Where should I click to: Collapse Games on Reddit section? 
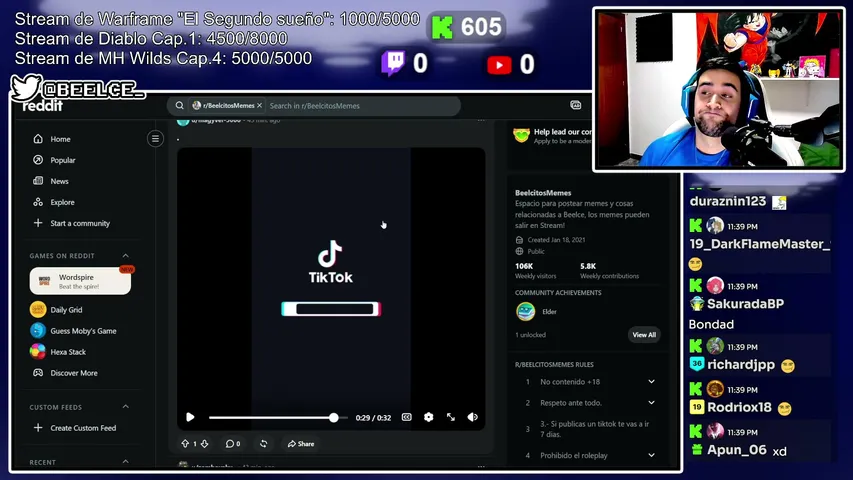tap(126, 256)
